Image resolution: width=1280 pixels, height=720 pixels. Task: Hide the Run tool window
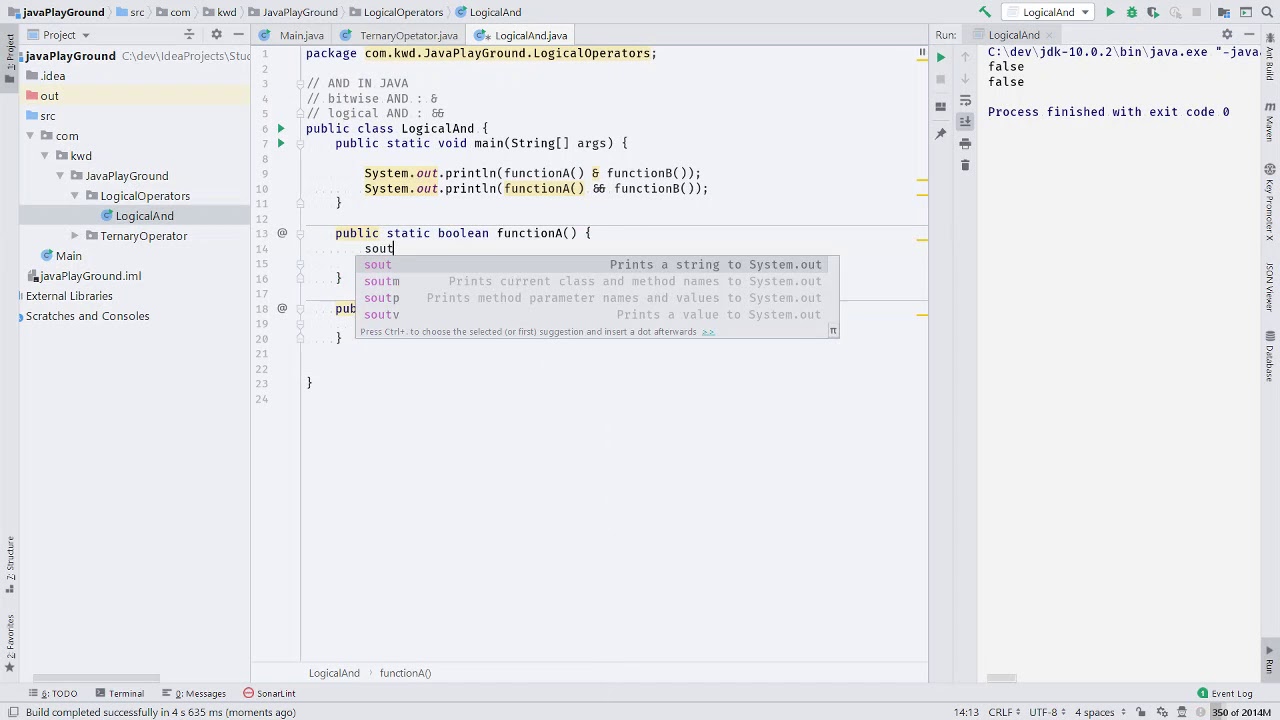[x=1248, y=35]
